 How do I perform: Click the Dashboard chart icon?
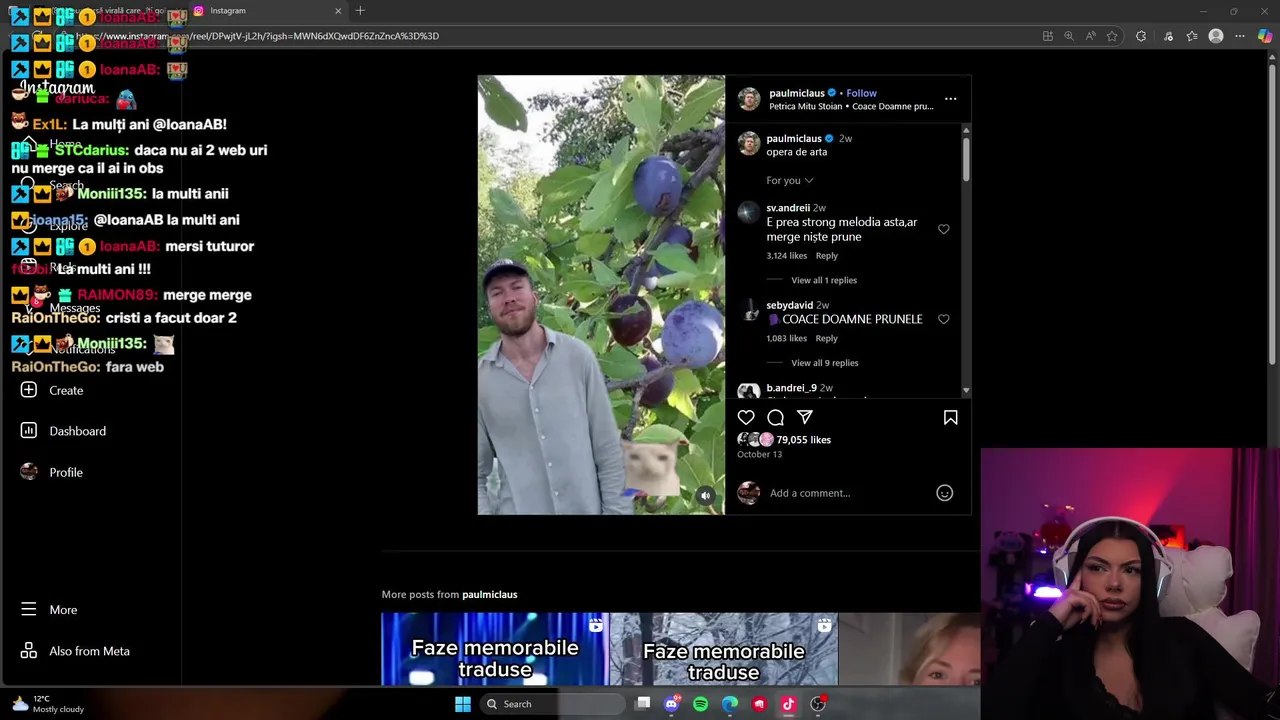click(29, 431)
